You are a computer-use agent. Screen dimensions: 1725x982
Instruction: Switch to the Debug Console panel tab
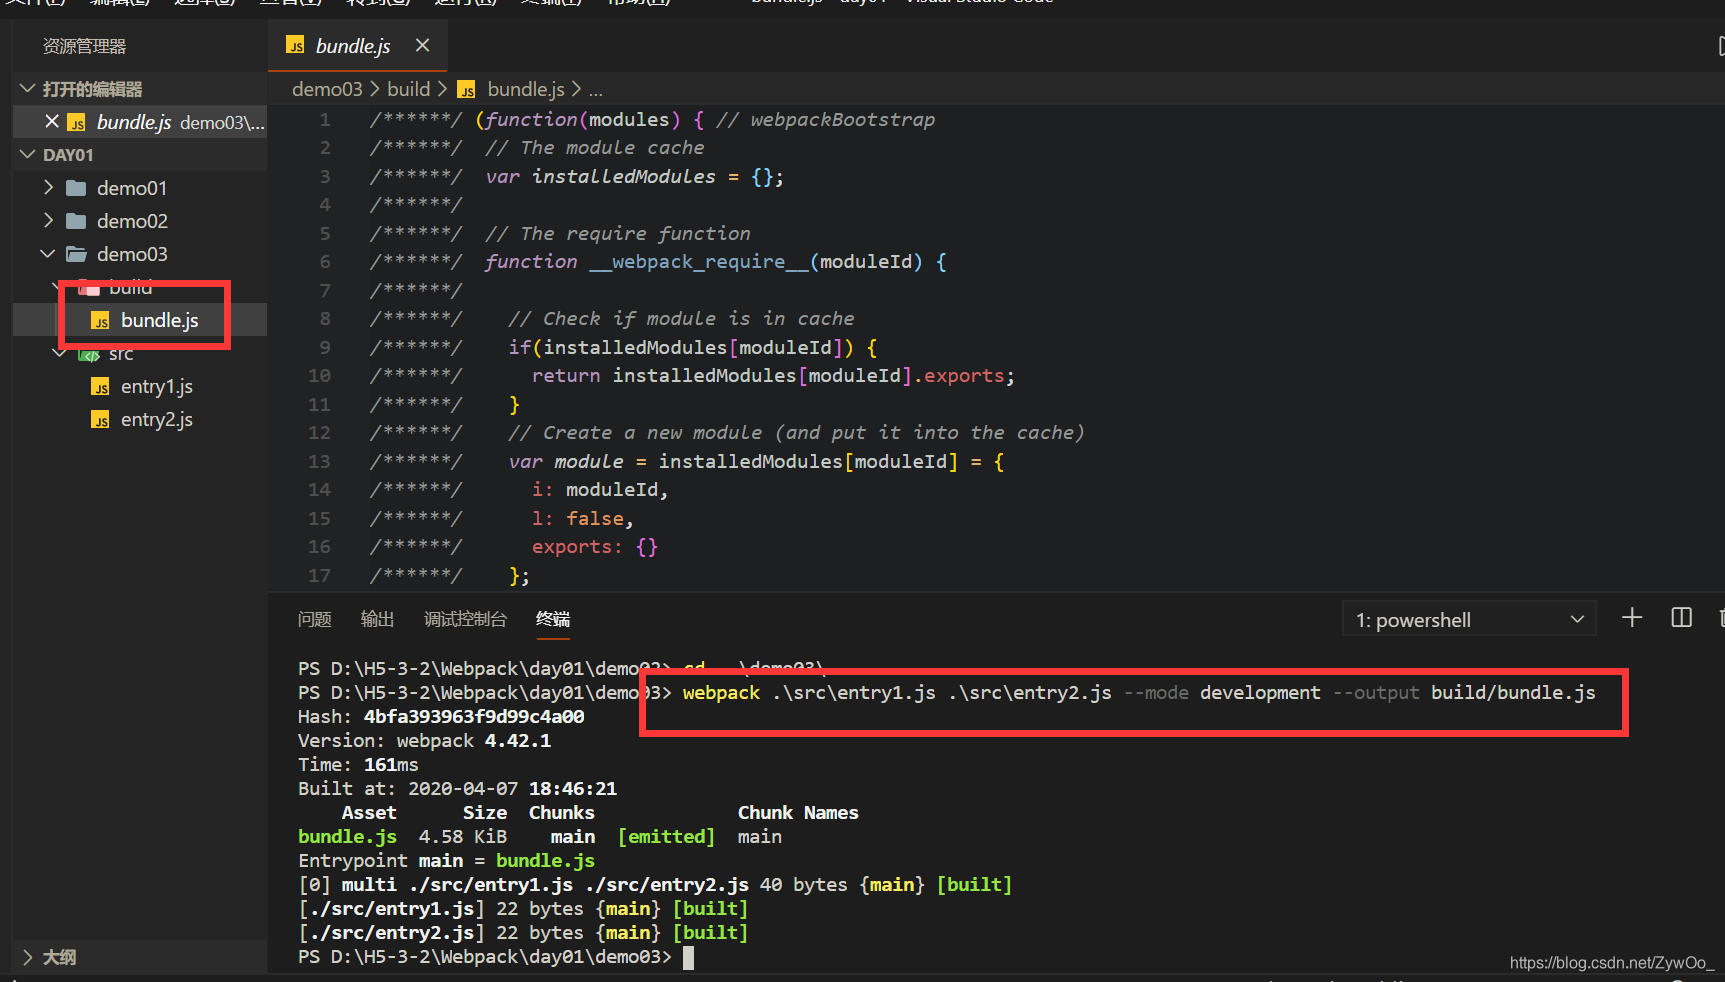pos(465,619)
